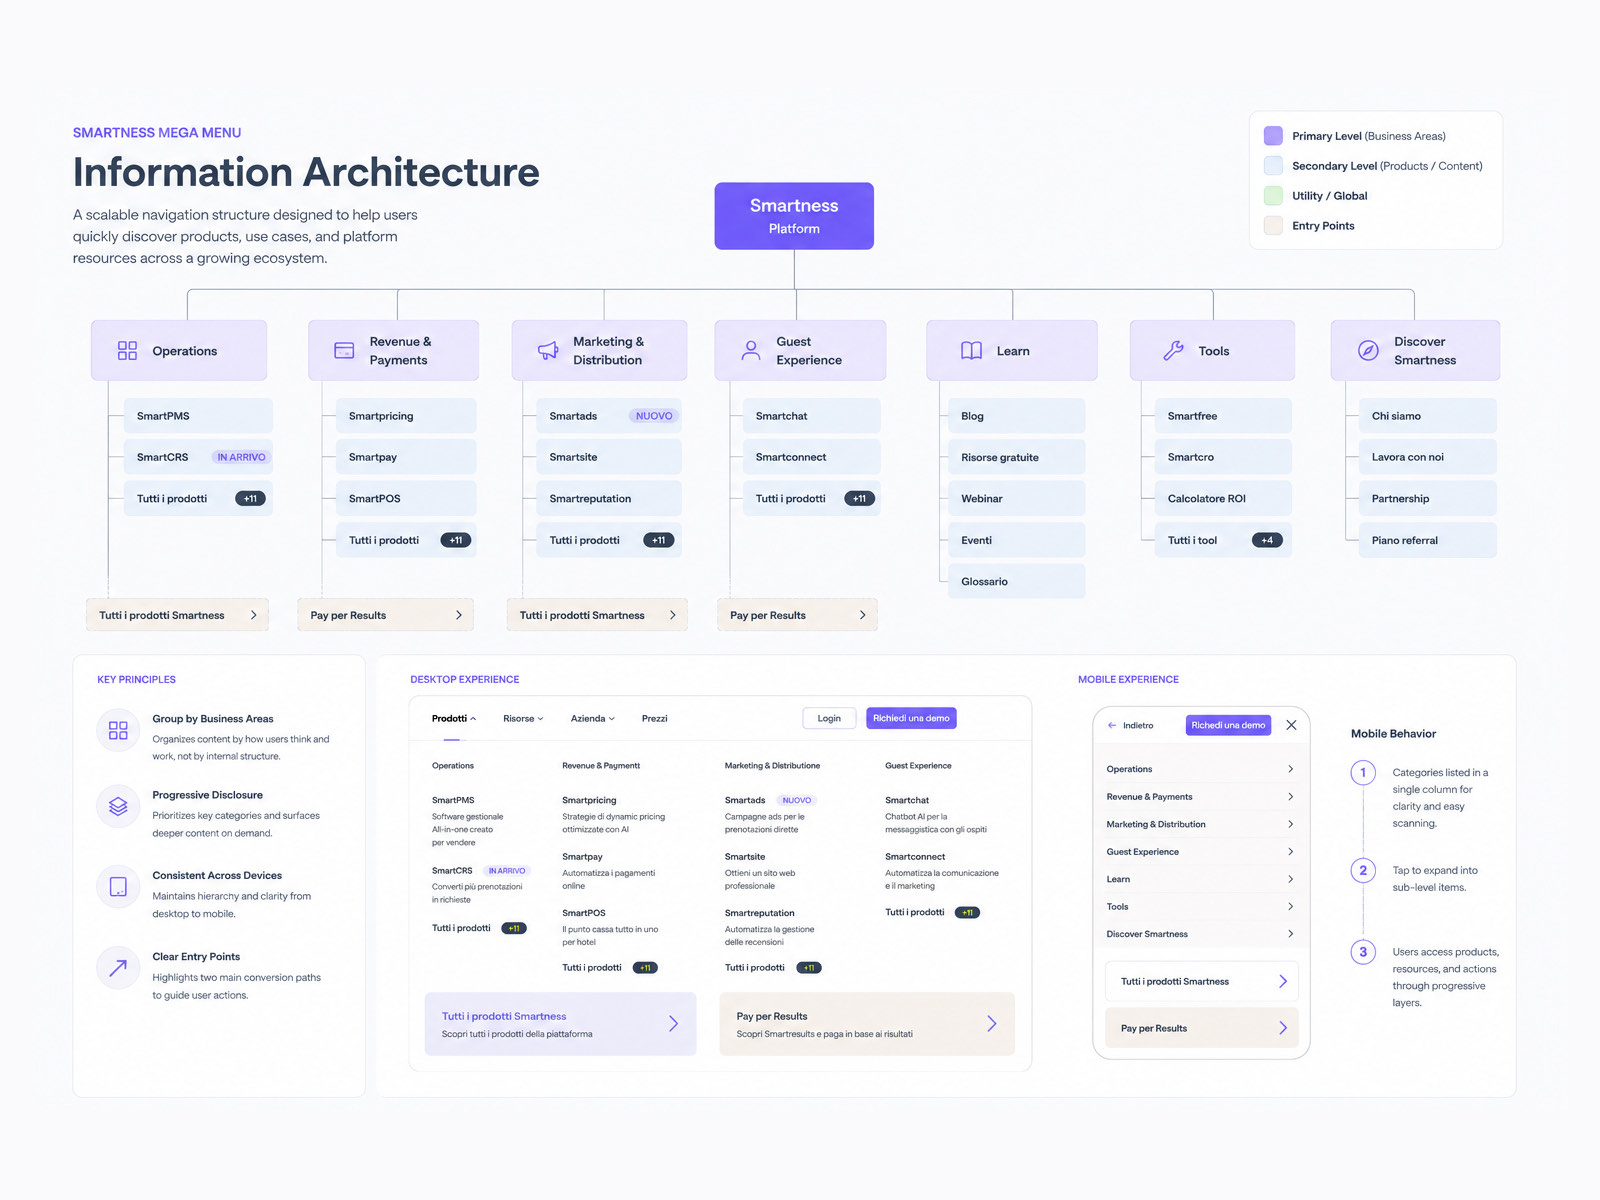Expand Guest Experience in the mobile menu
This screenshot has height=1200, width=1600.
1200,852
